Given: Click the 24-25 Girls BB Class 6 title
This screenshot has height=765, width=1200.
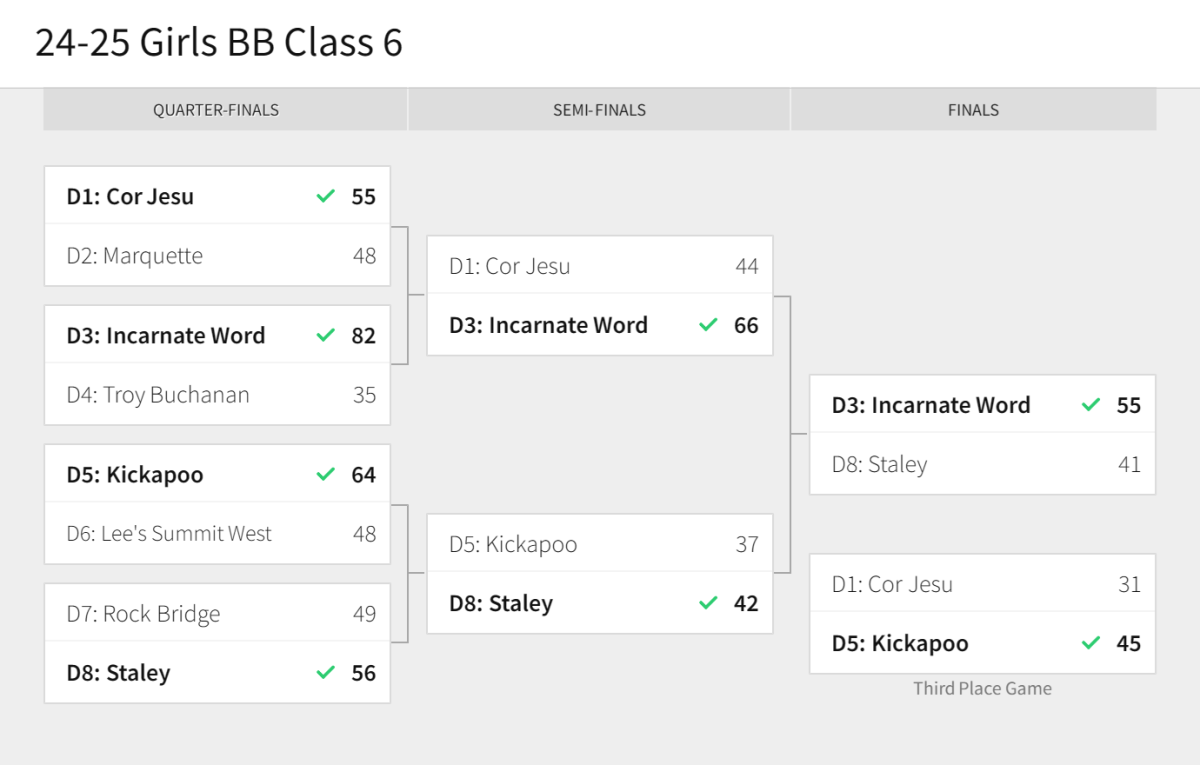Looking at the screenshot, I should [x=219, y=43].
